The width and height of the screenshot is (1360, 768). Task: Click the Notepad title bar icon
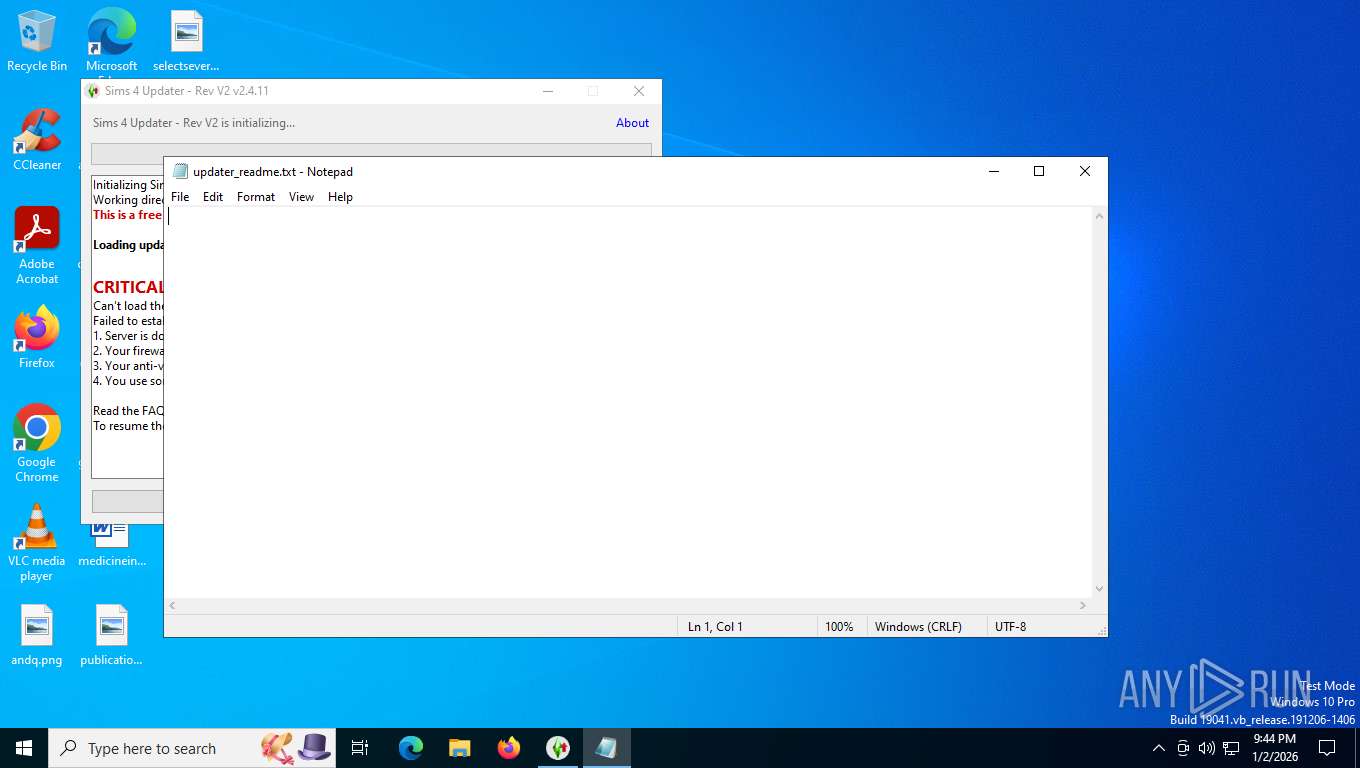[180, 171]
